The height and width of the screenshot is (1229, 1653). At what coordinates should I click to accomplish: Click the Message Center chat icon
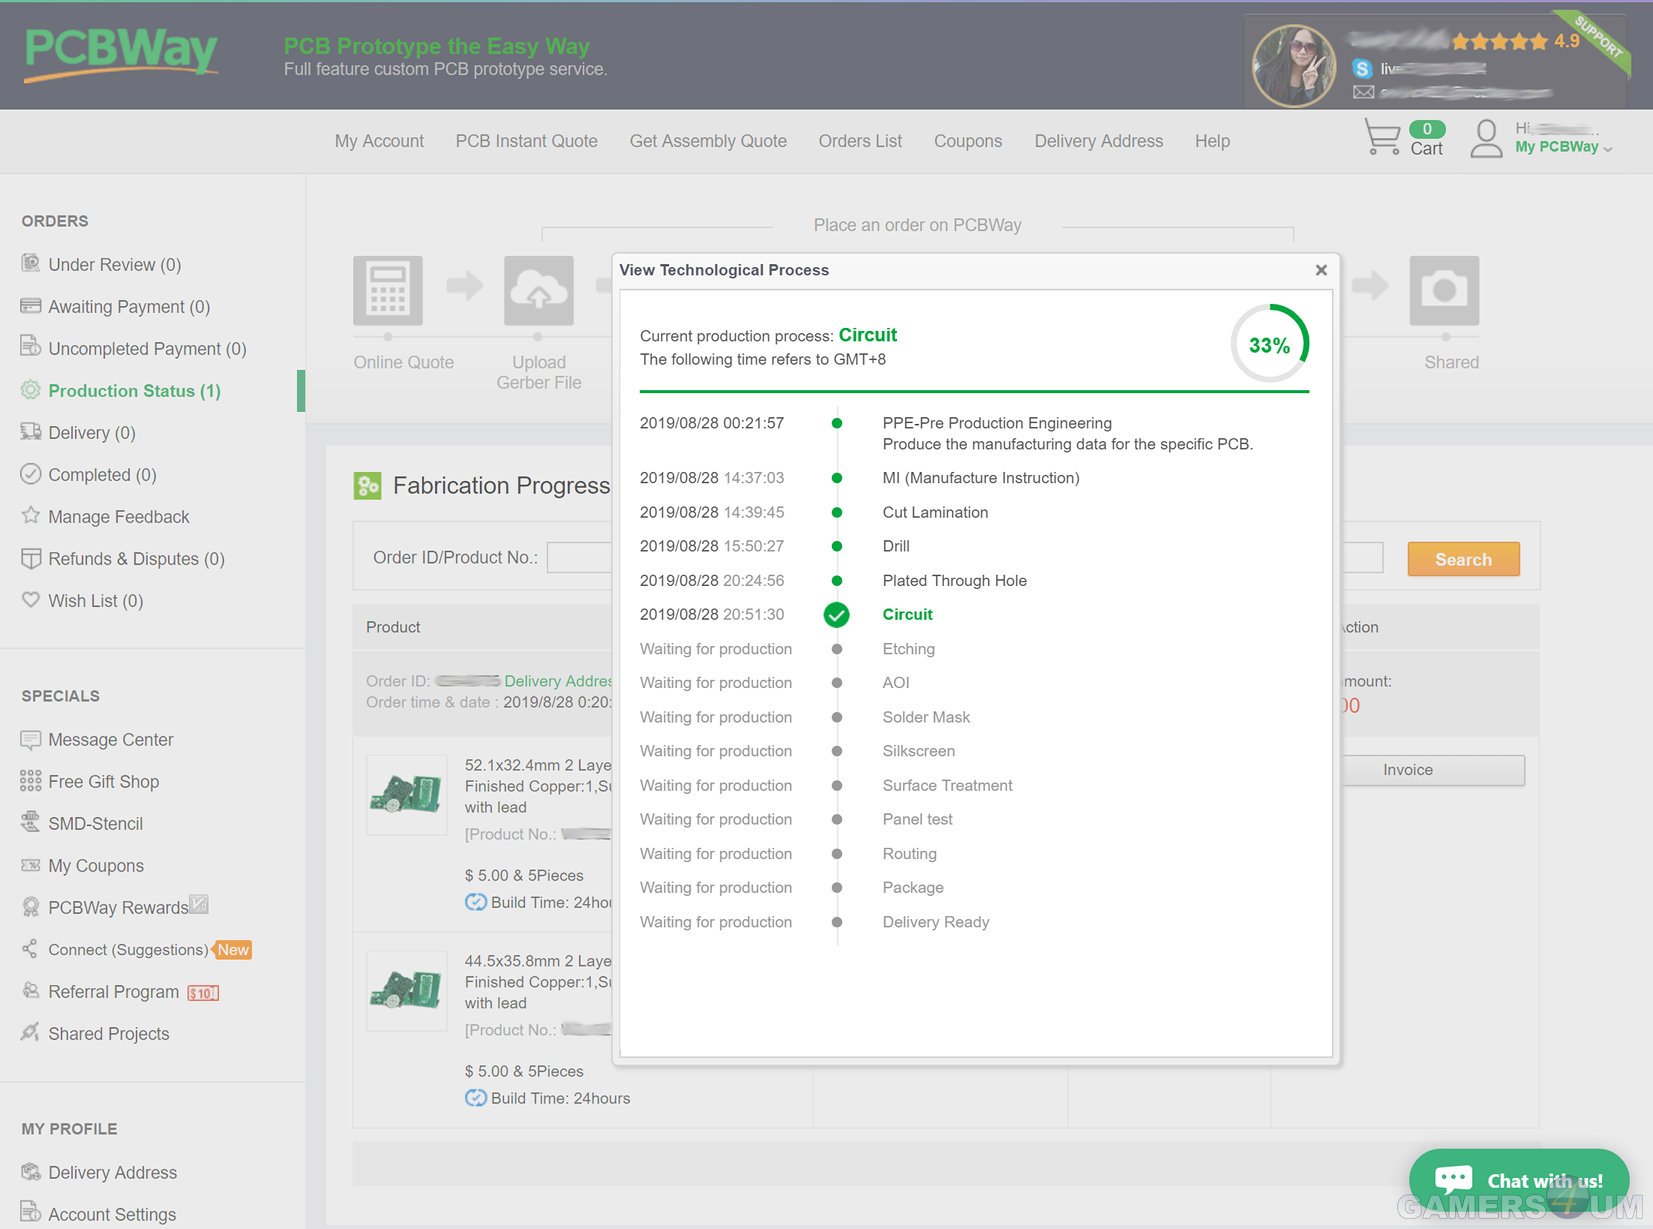[x=31, y=739]
